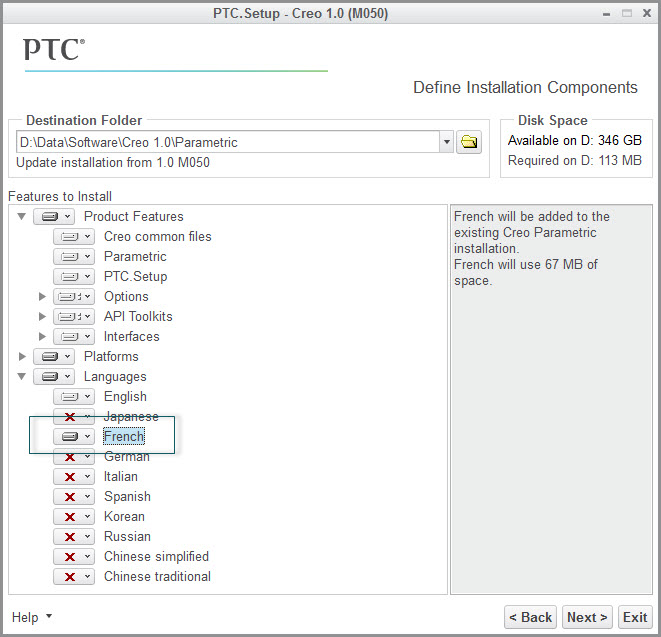Click the Exit button

click(635, 617)
